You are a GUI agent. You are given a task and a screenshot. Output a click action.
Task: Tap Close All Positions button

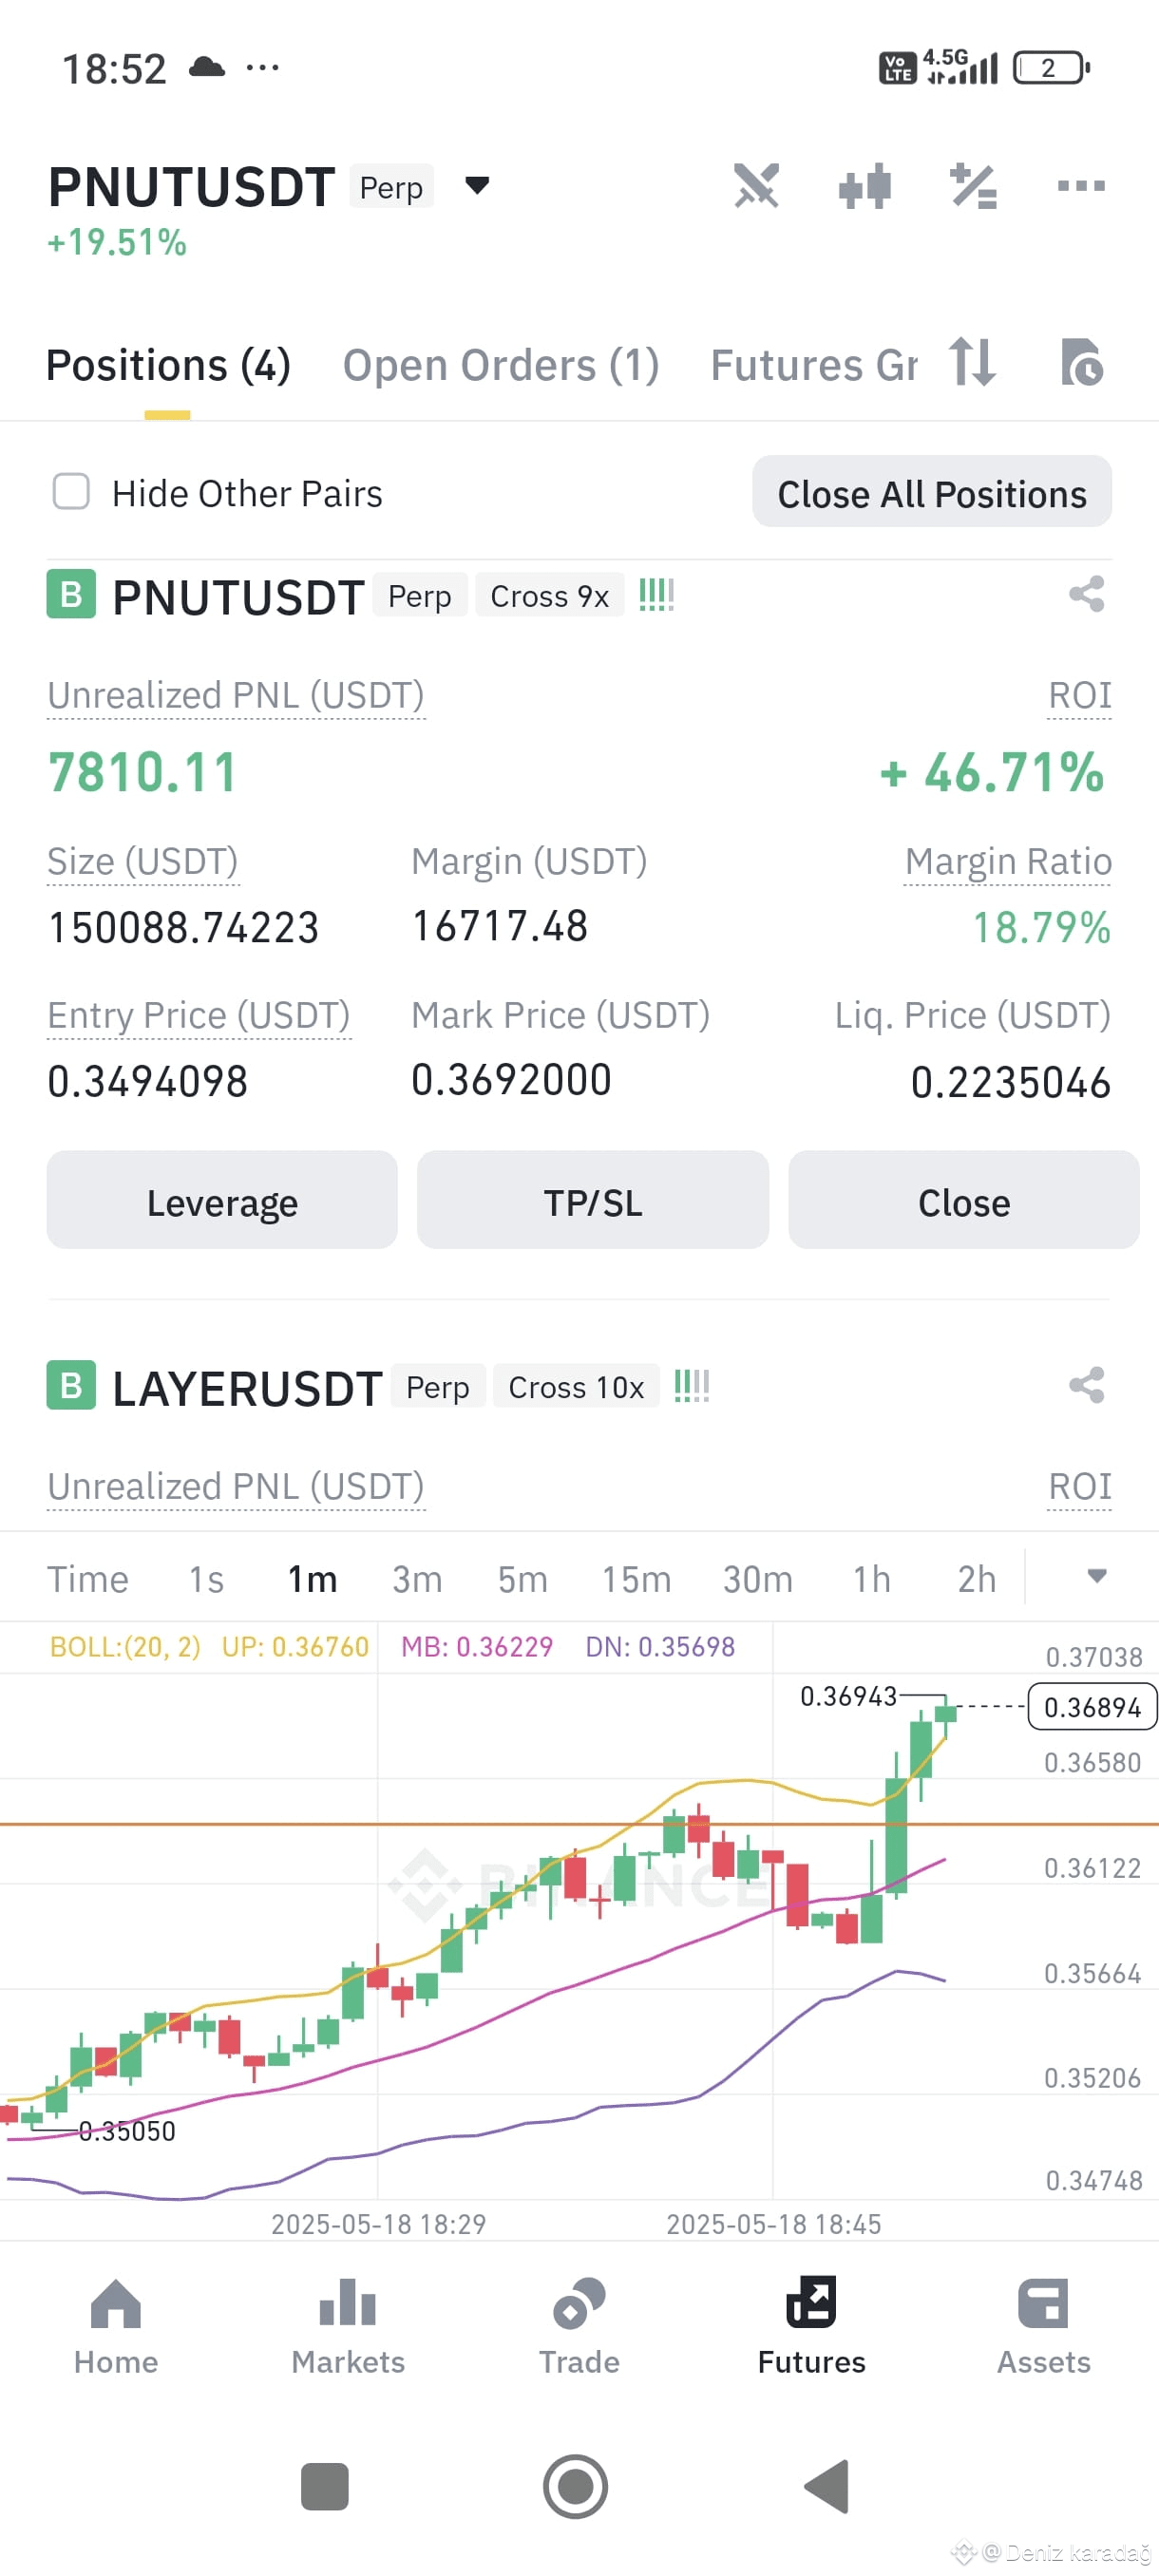pyautogui.click(x=931, y=492)
